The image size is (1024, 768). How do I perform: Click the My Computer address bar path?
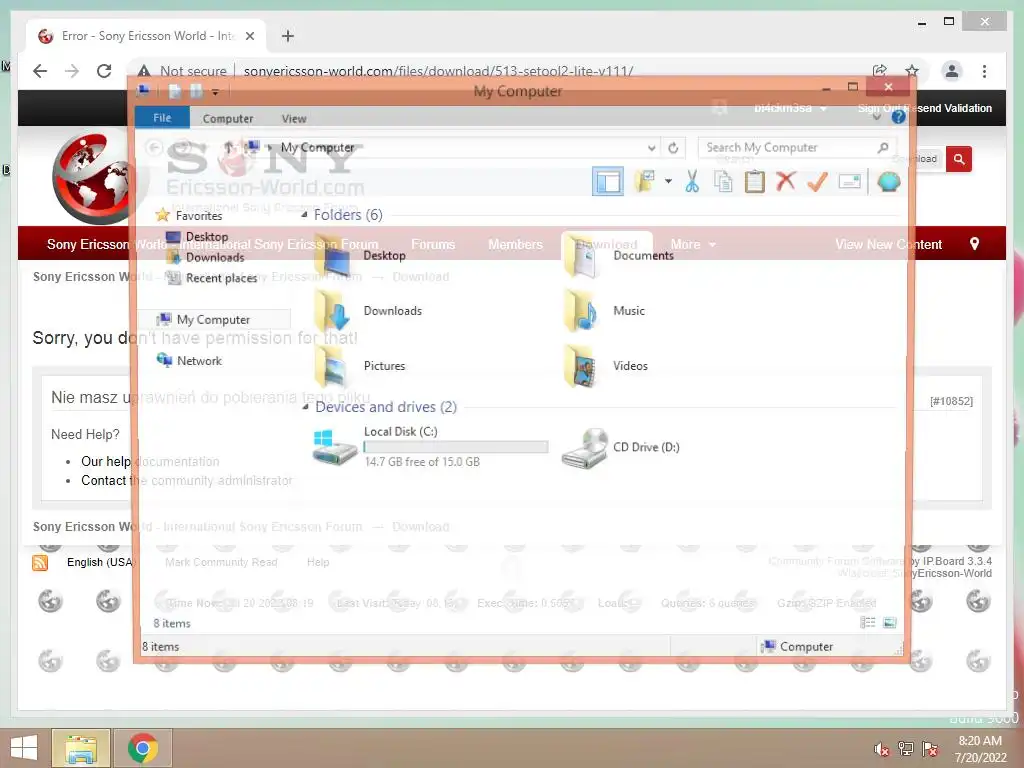tap(317, 148)
